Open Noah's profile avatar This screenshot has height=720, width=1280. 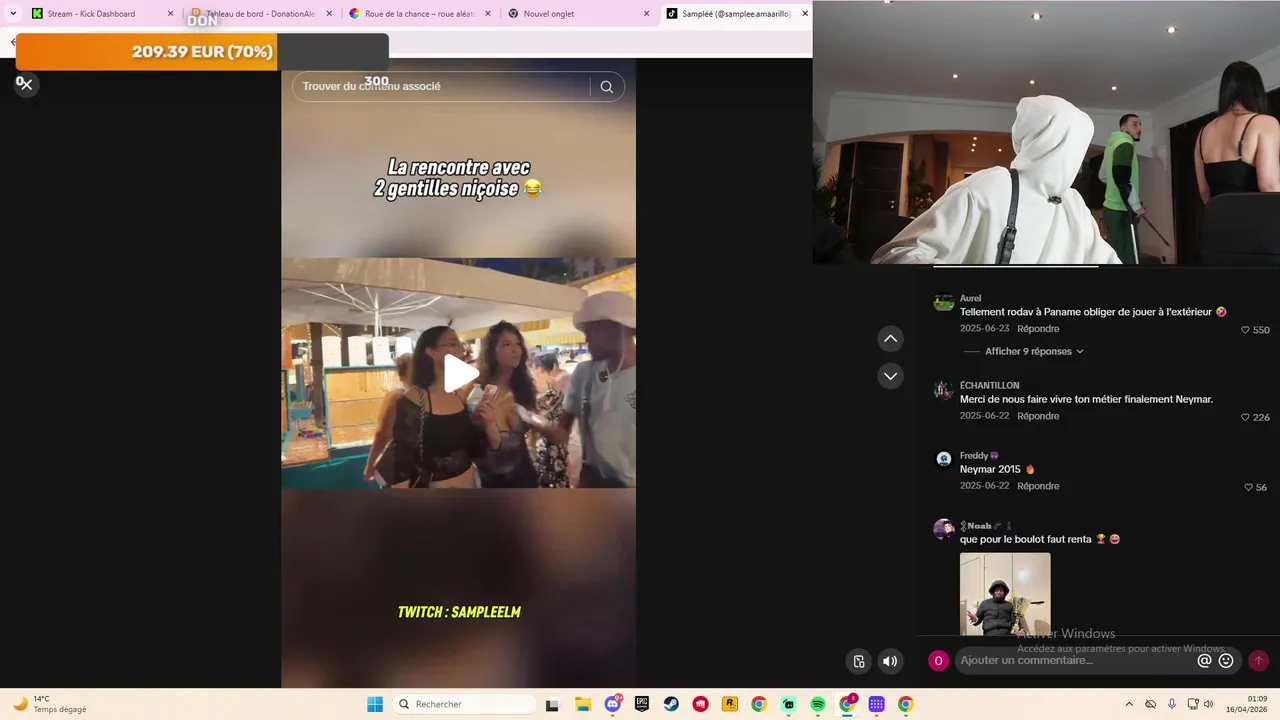click(943, 529)
